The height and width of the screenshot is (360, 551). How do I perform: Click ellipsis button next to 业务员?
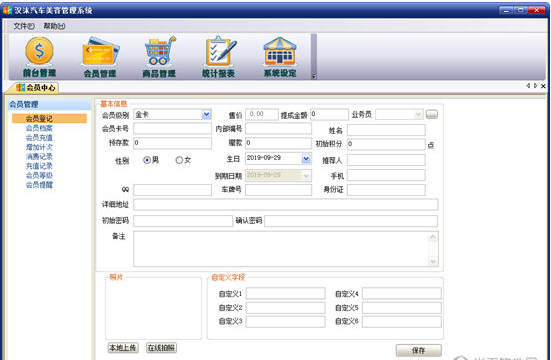(x=432, y=115)
